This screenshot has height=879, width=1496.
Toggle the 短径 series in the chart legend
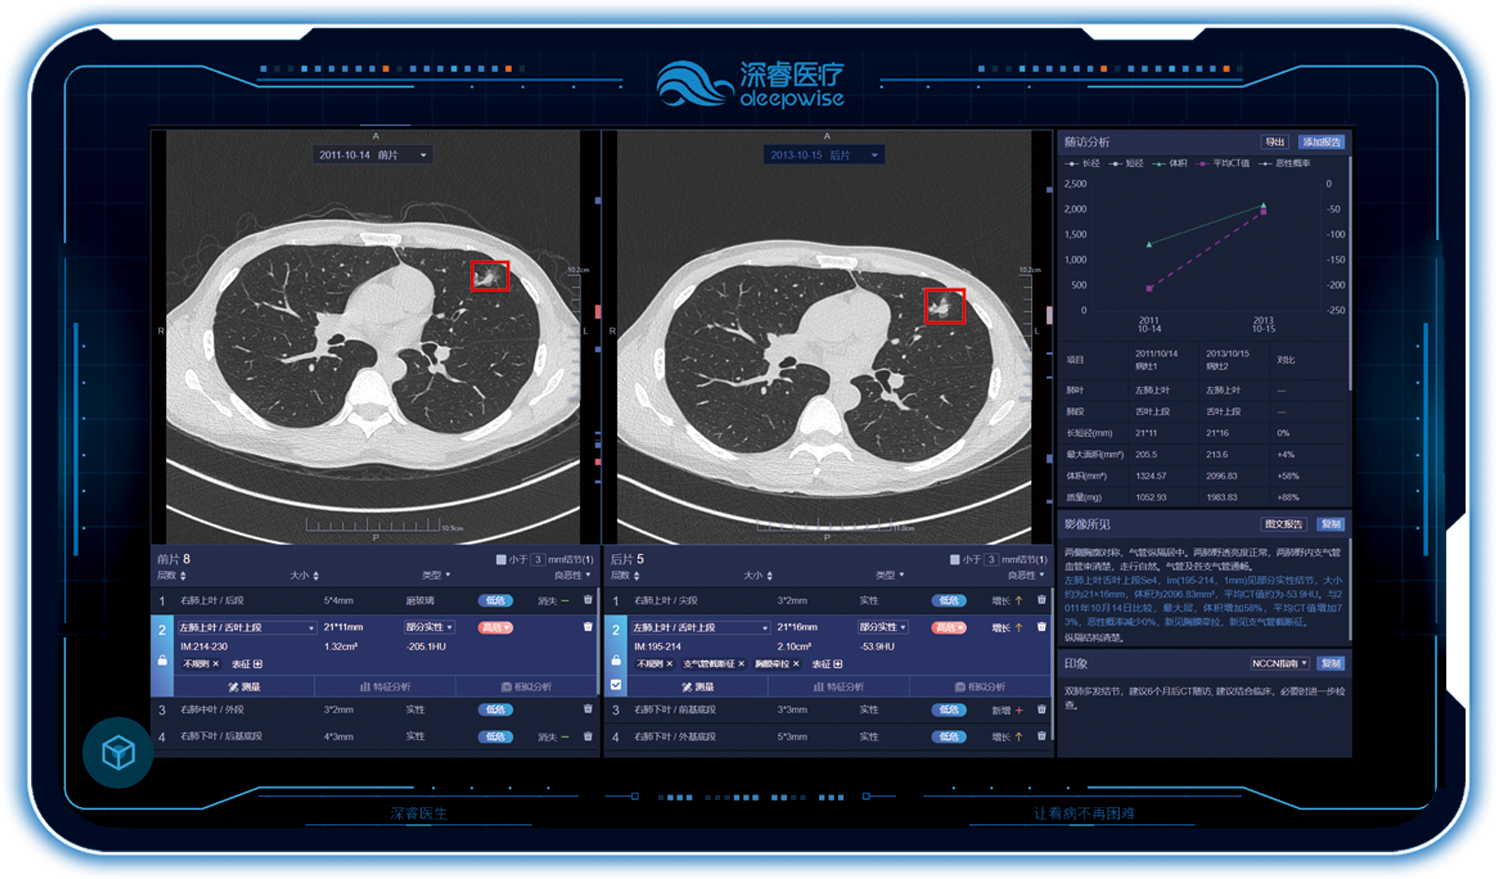coord(1126,163)
